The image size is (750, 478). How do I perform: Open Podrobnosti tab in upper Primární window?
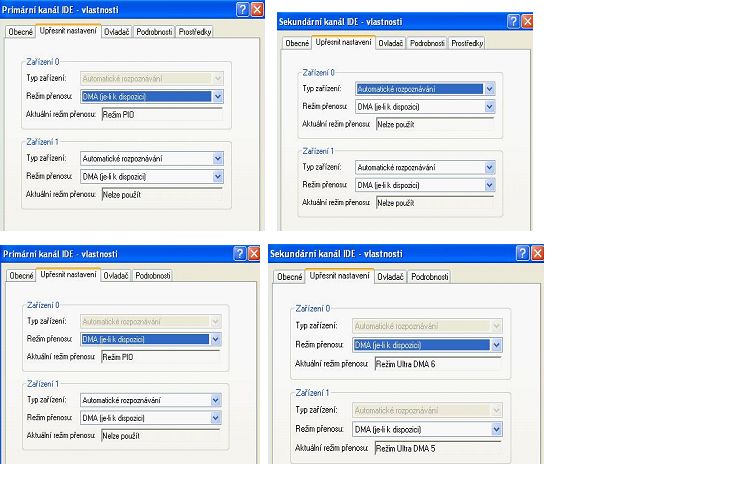154,32
